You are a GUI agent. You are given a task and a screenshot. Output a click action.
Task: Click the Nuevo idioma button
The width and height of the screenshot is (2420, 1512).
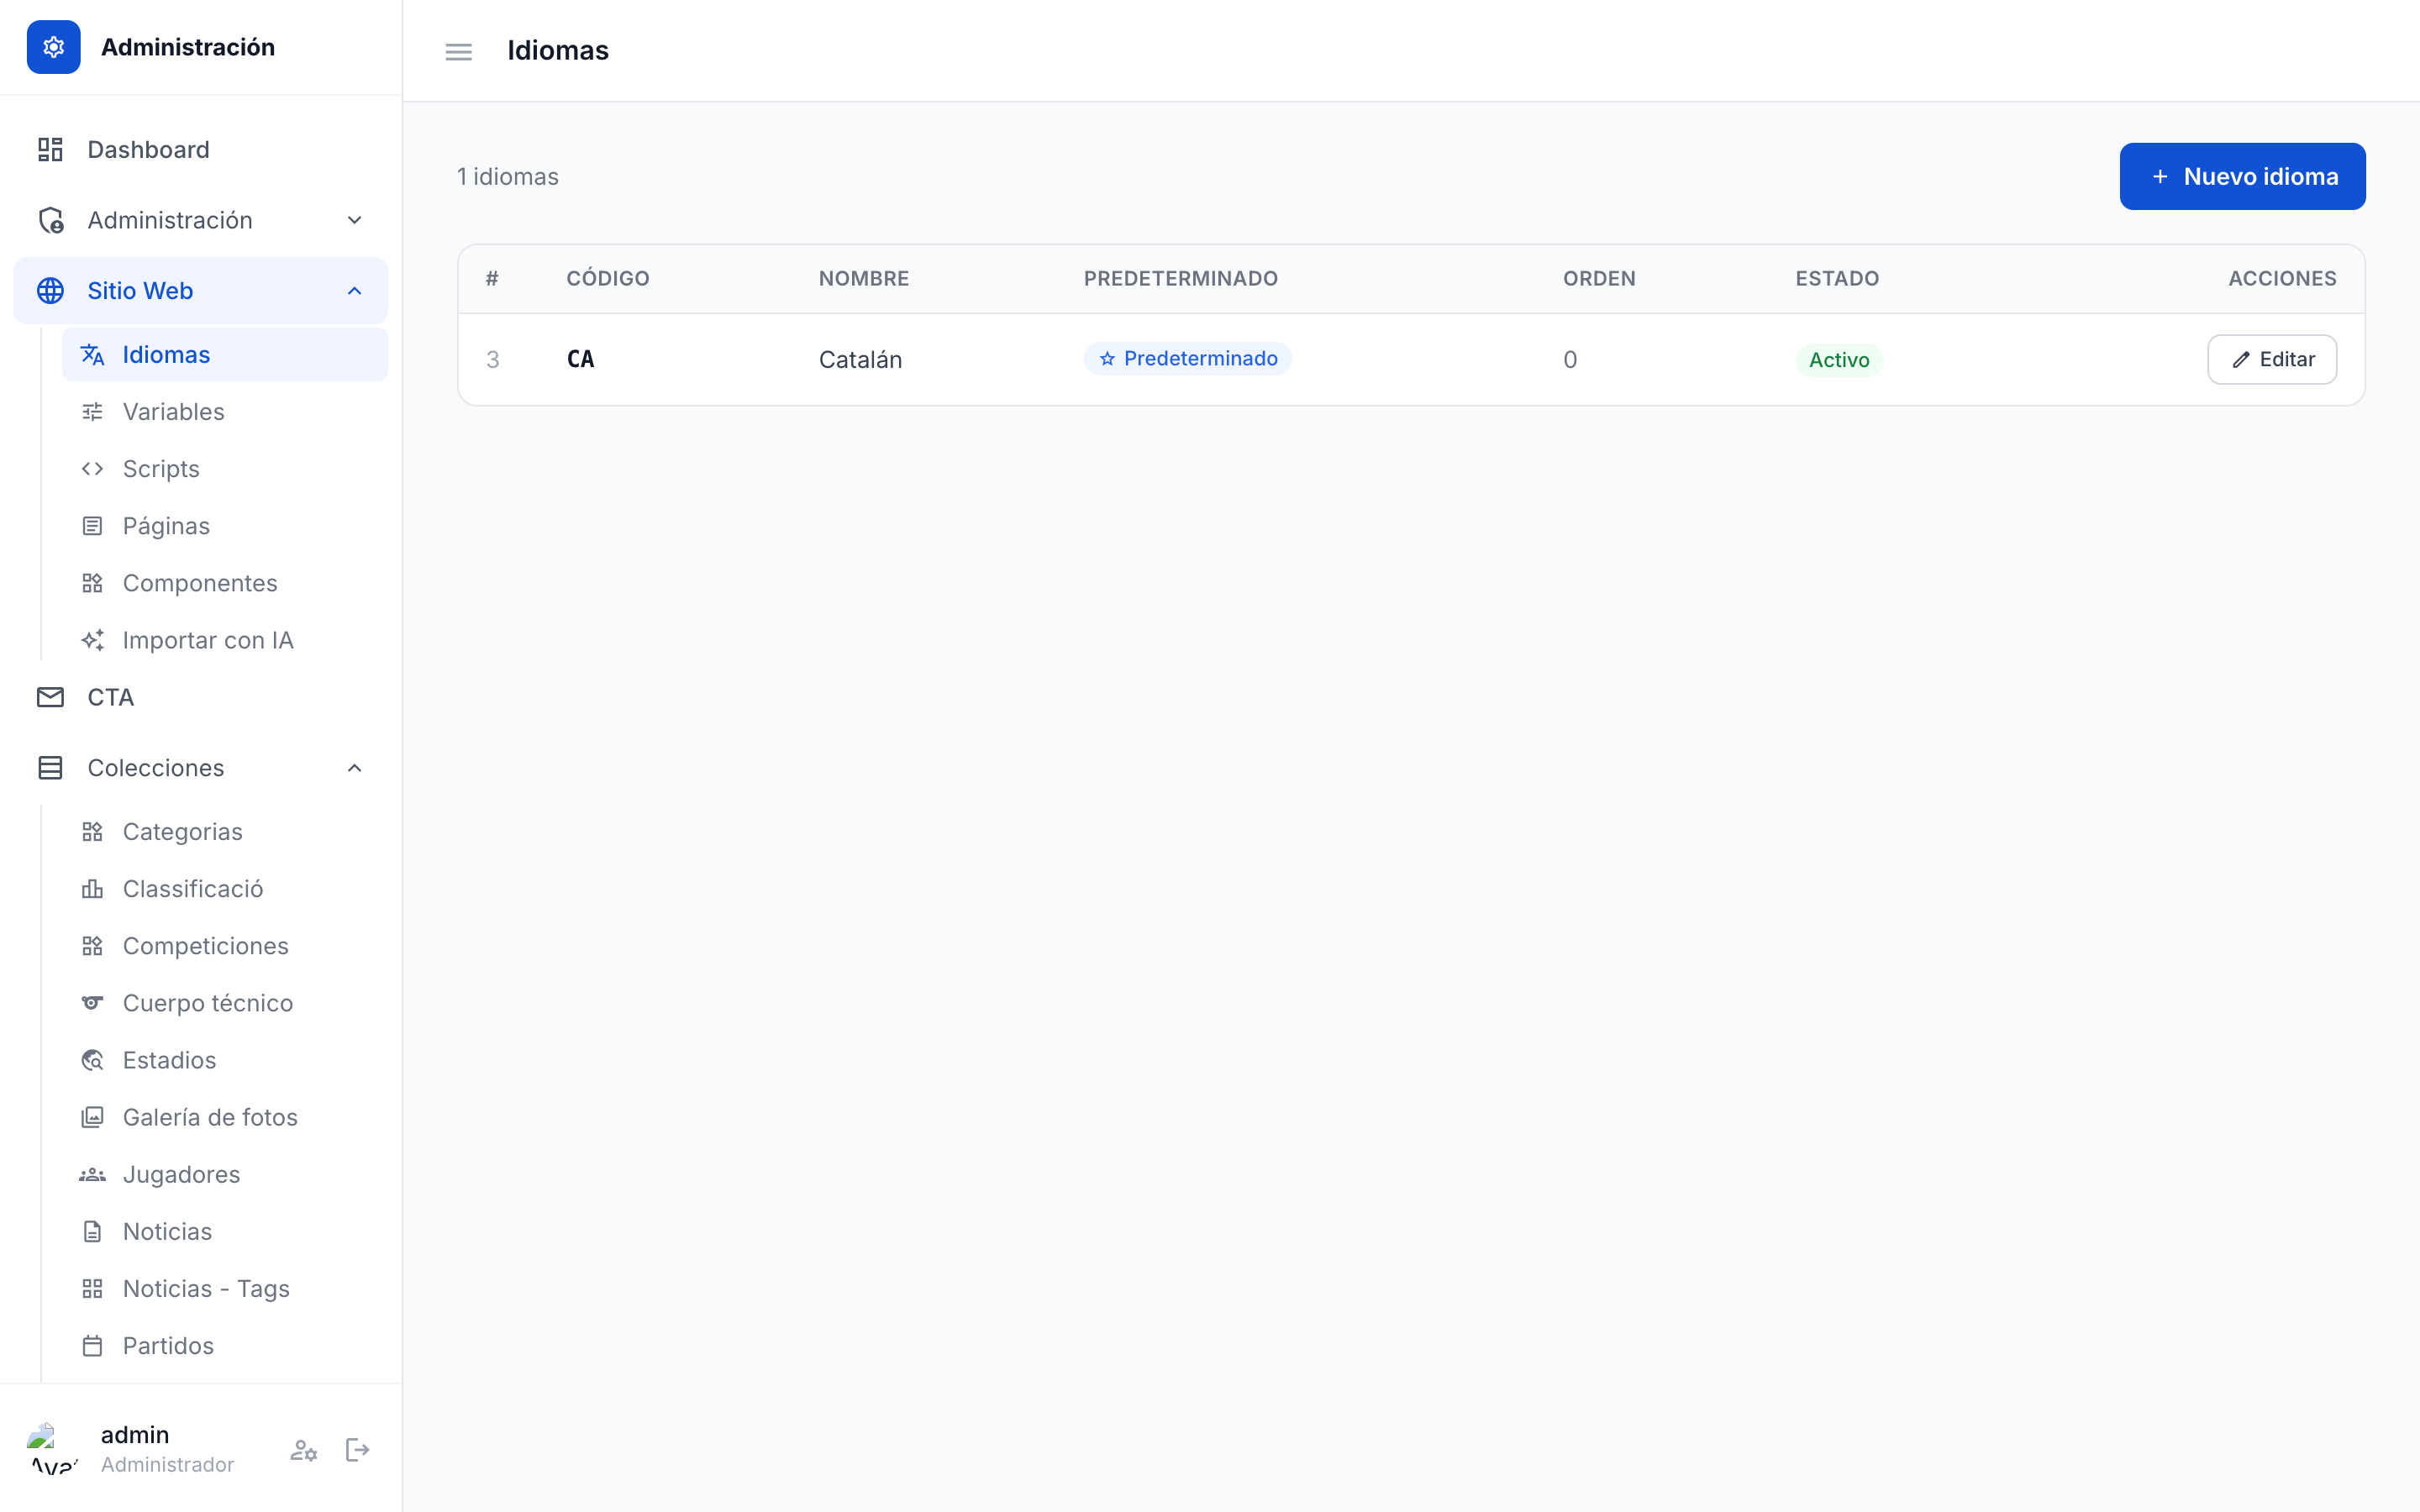coord(2242,176)
